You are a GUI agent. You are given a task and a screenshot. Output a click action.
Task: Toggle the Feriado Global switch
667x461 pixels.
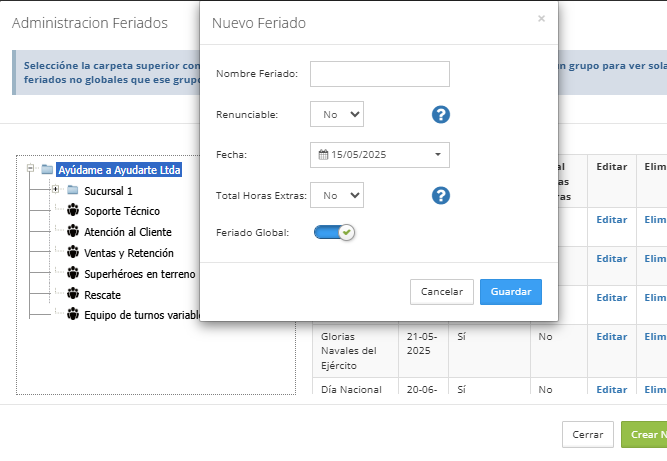(334, 232)
